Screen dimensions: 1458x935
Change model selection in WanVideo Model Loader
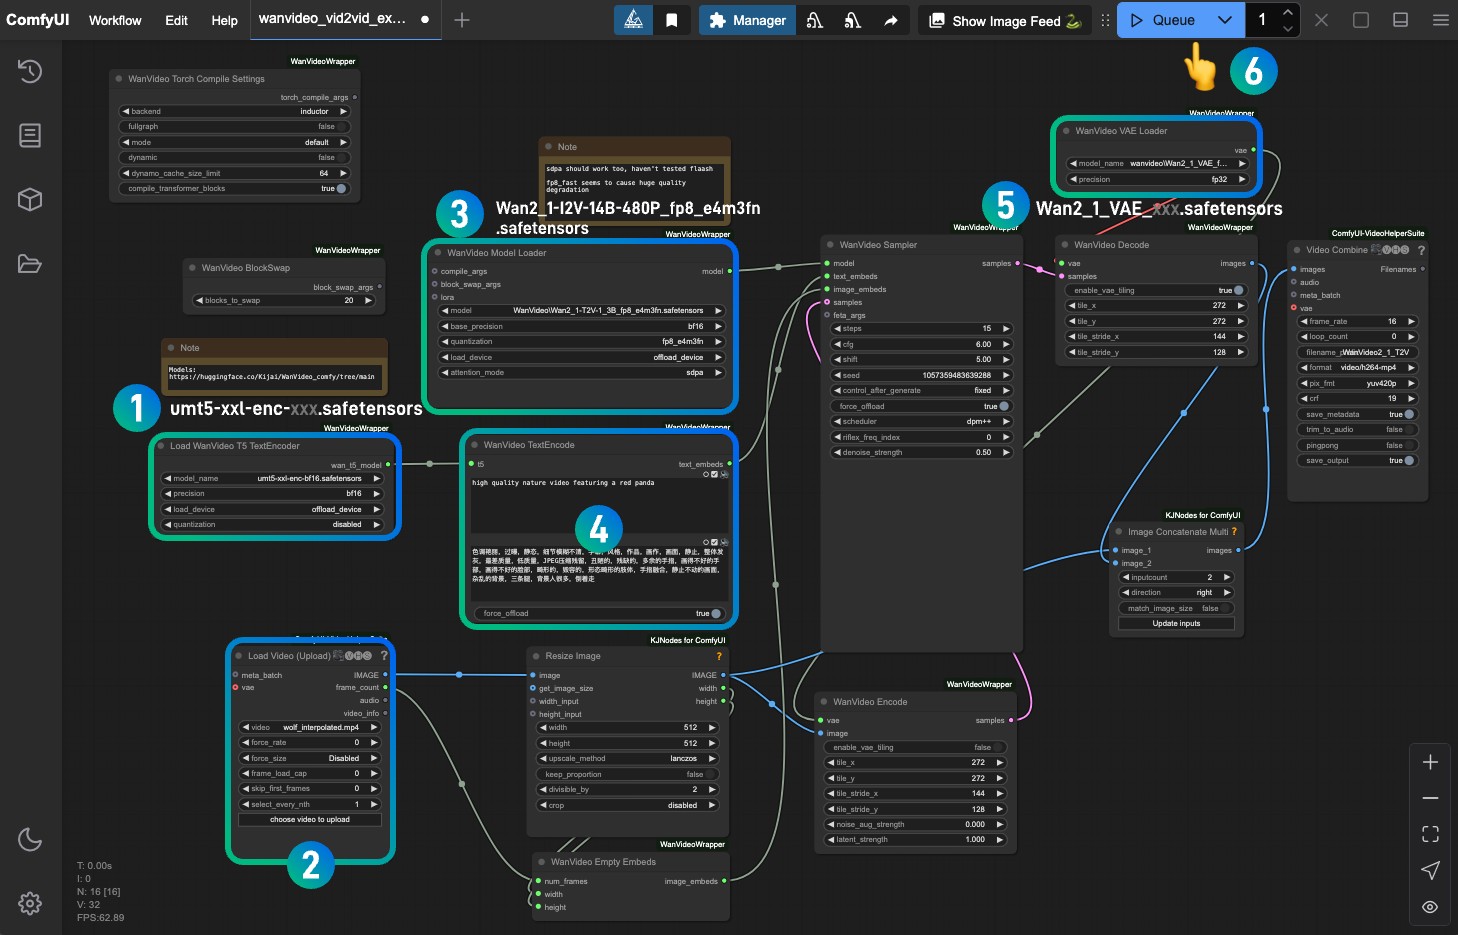tap(582, 310)
